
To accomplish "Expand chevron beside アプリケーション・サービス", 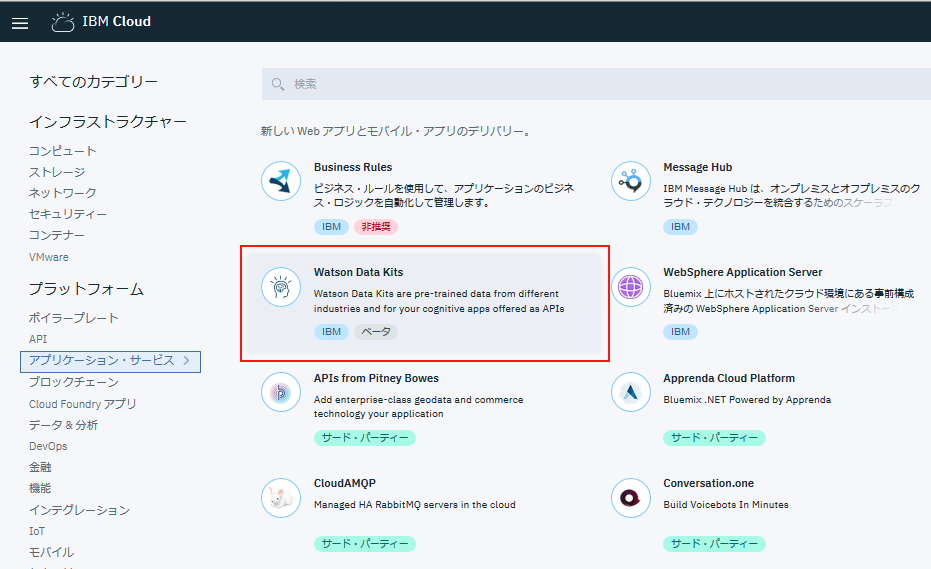I will coord(186,361).
